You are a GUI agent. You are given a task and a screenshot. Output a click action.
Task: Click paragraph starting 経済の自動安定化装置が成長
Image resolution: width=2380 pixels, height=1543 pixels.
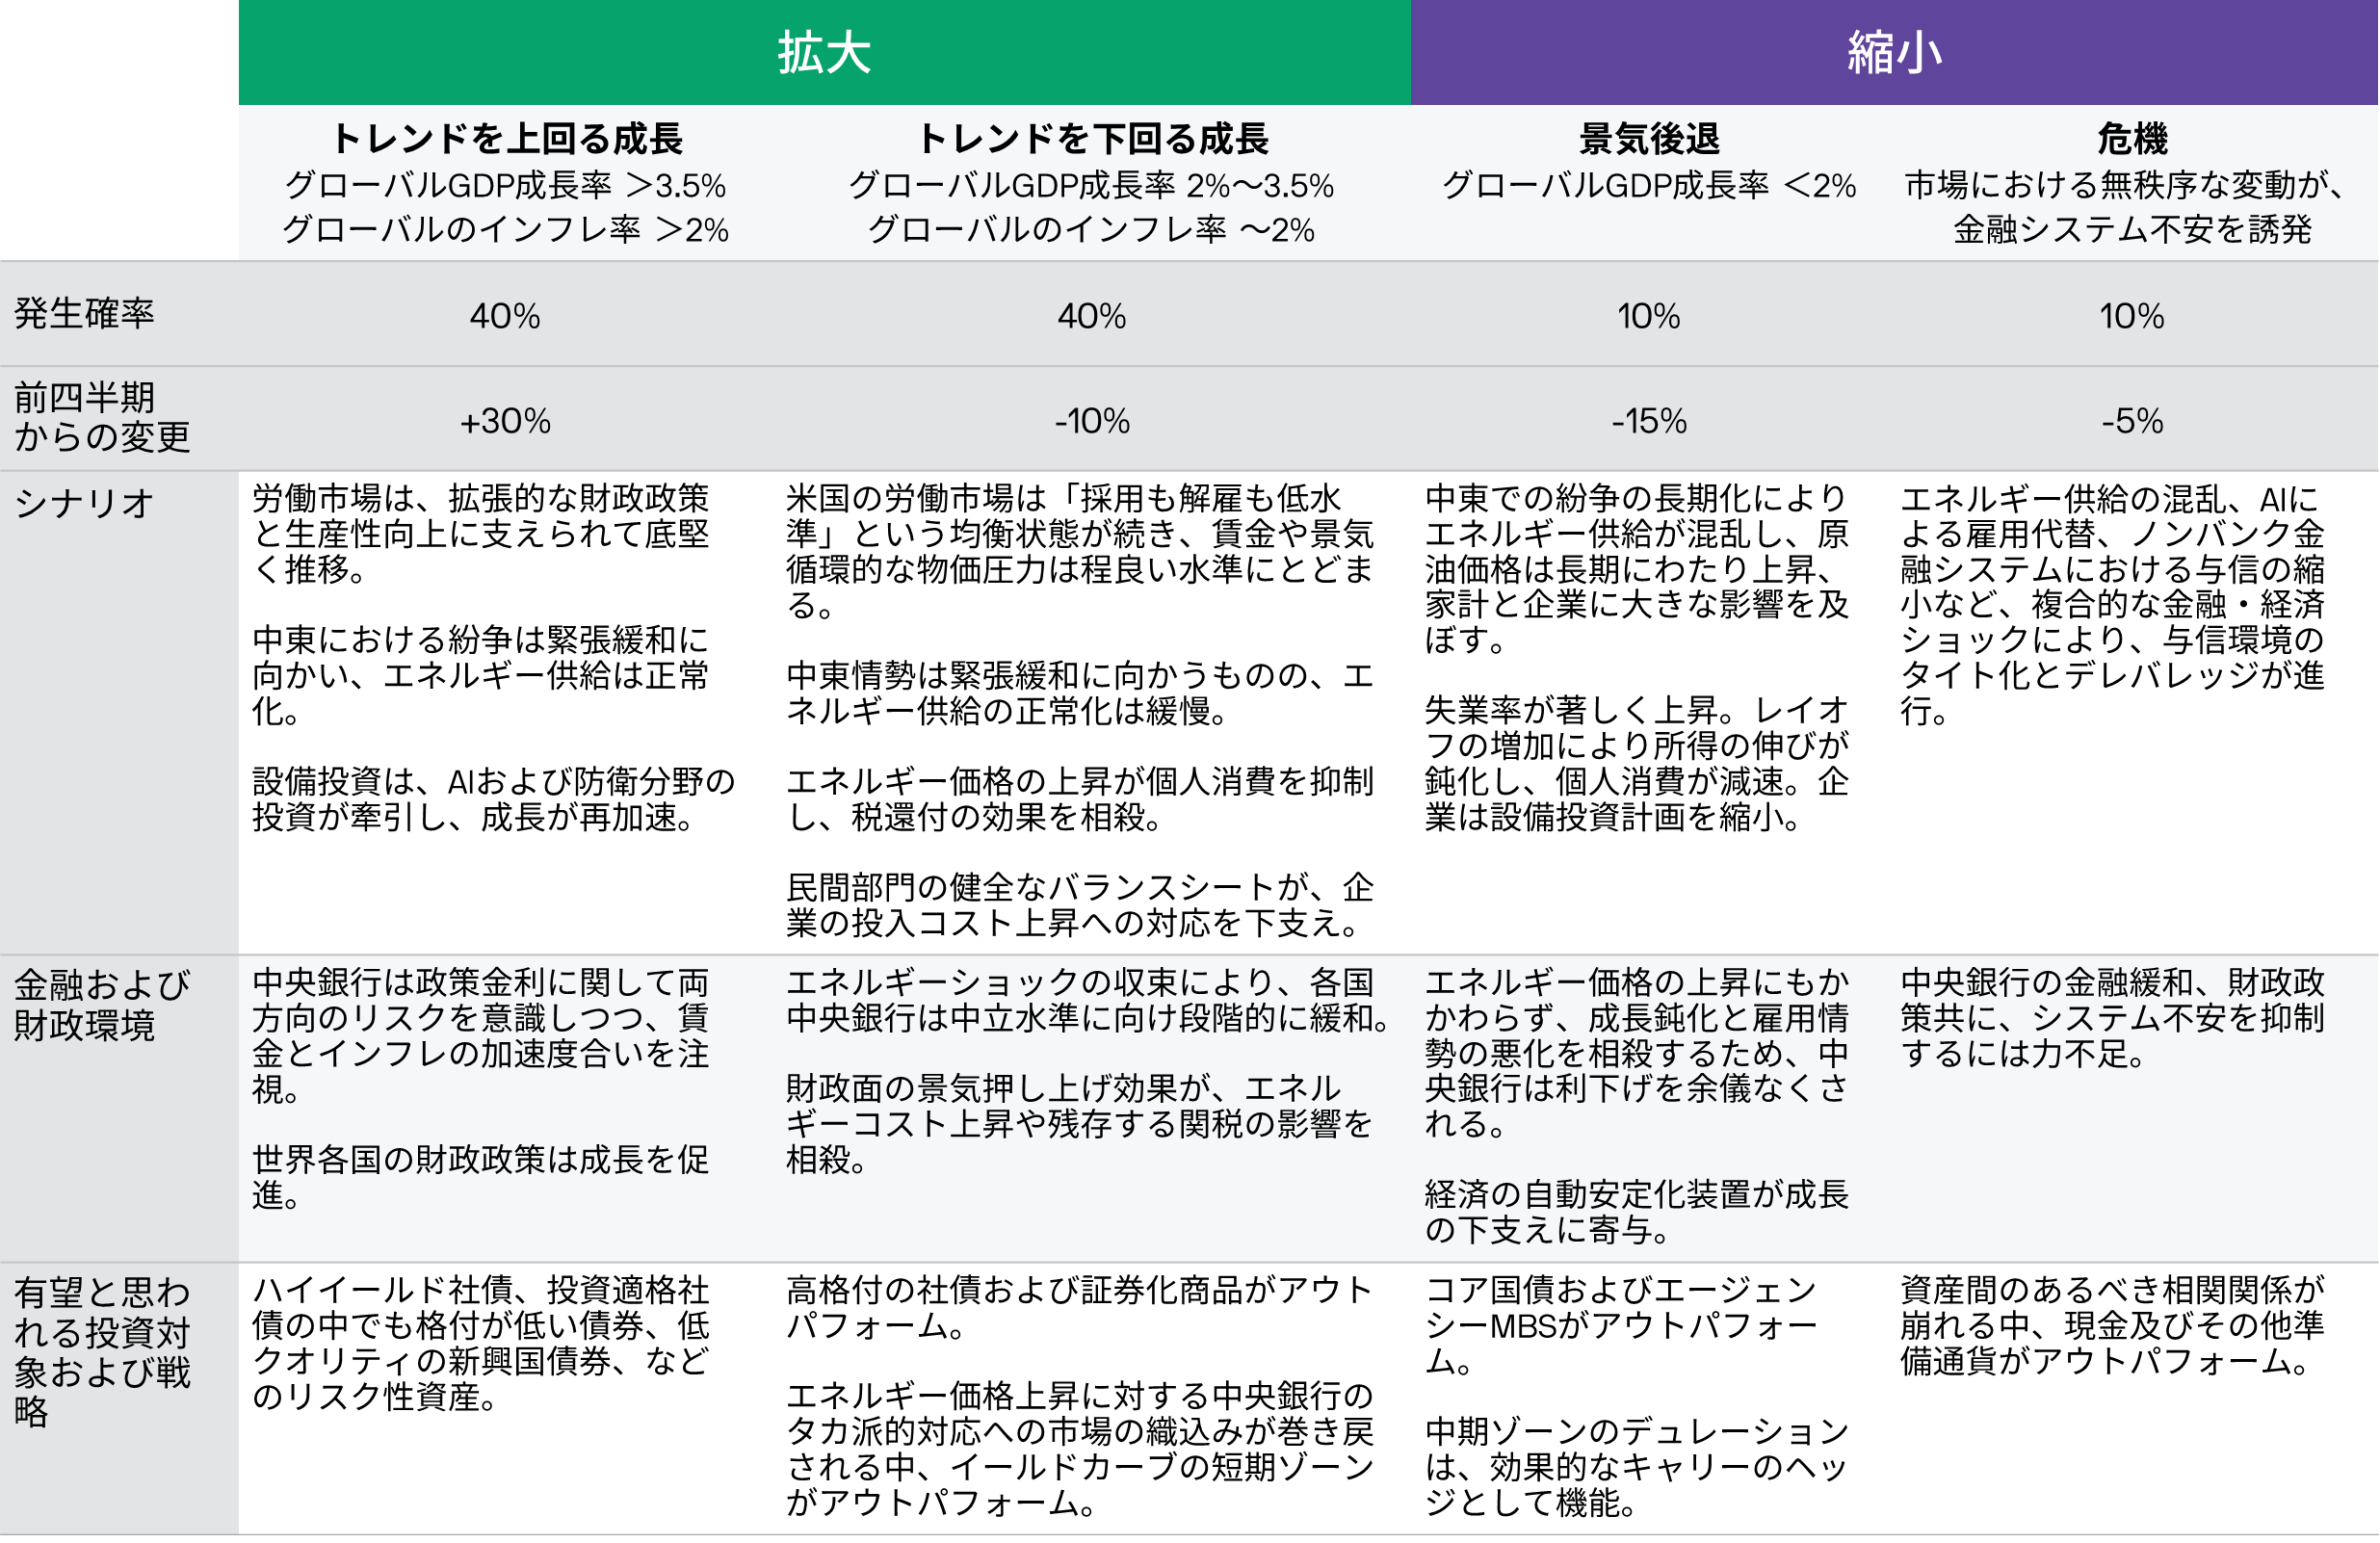click(1637, 1212)
